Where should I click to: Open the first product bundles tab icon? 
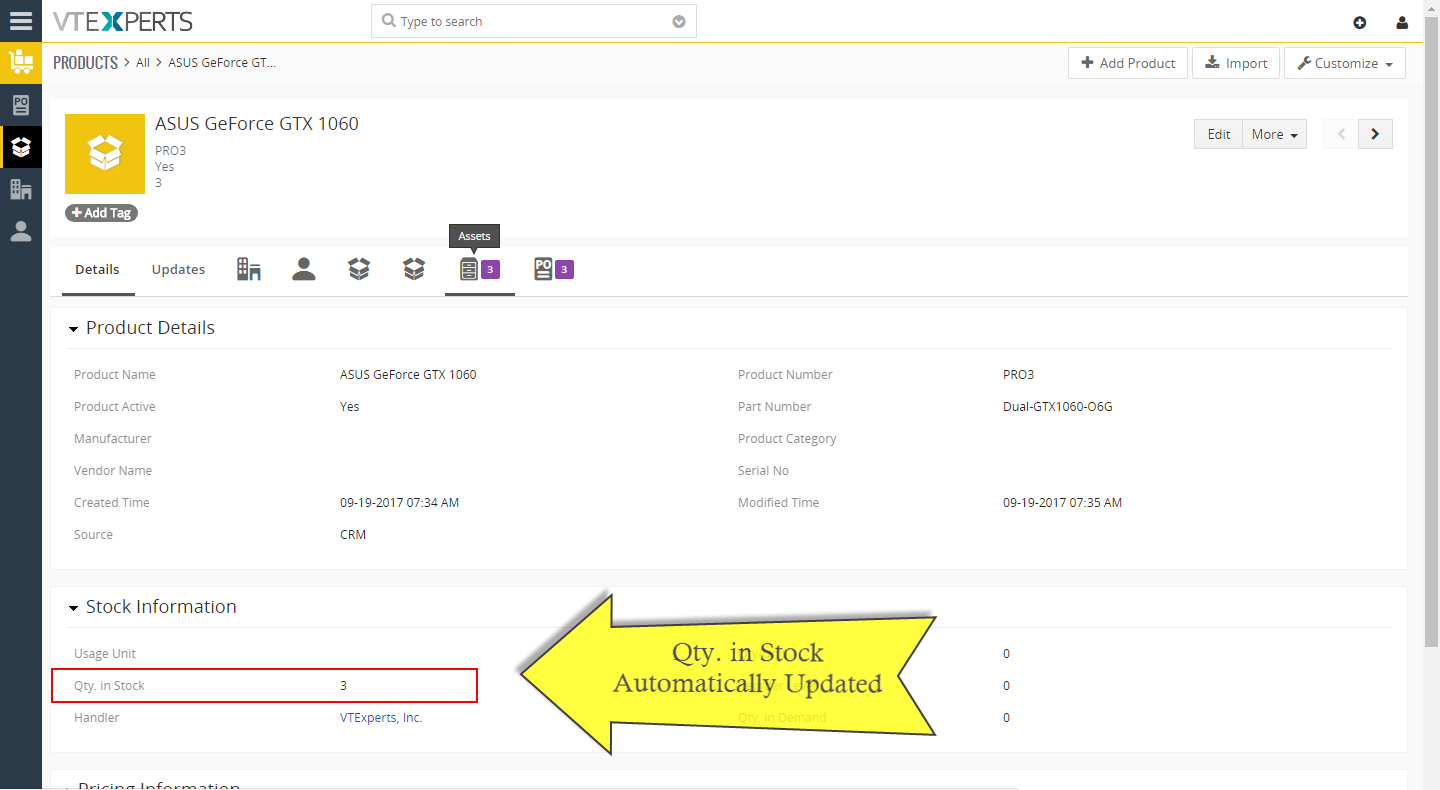(x=359, y=269)
